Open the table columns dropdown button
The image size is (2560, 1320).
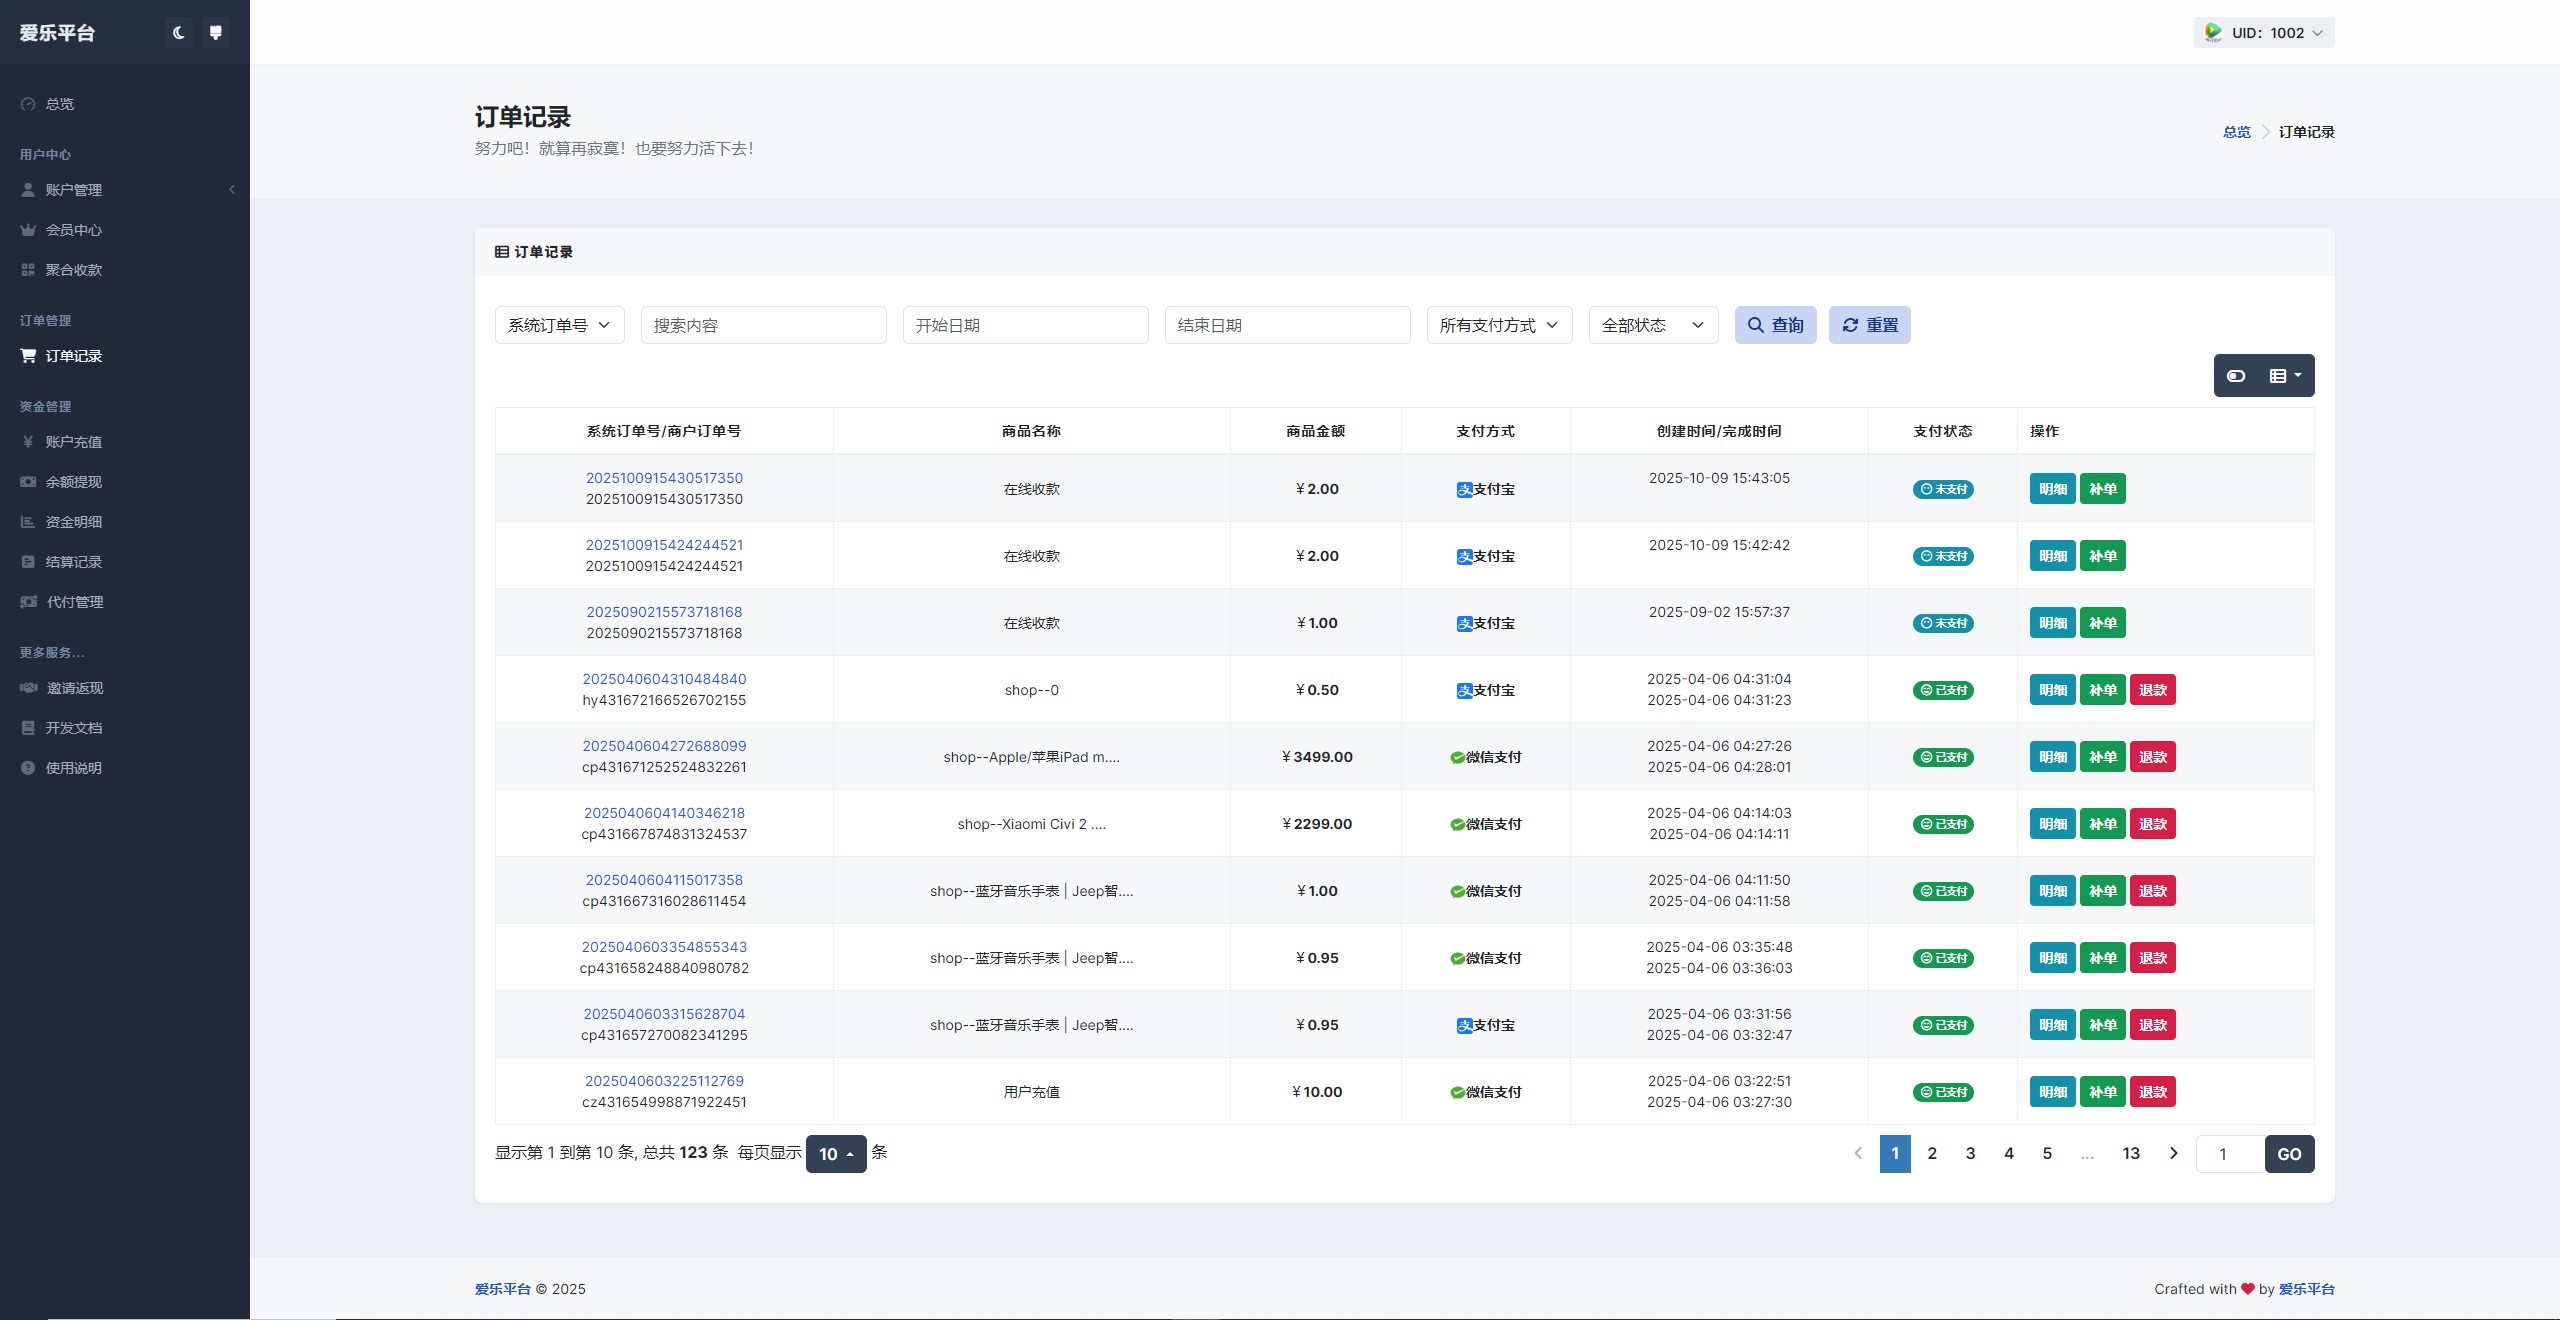pyautogui.click(x=2285, y=376)
